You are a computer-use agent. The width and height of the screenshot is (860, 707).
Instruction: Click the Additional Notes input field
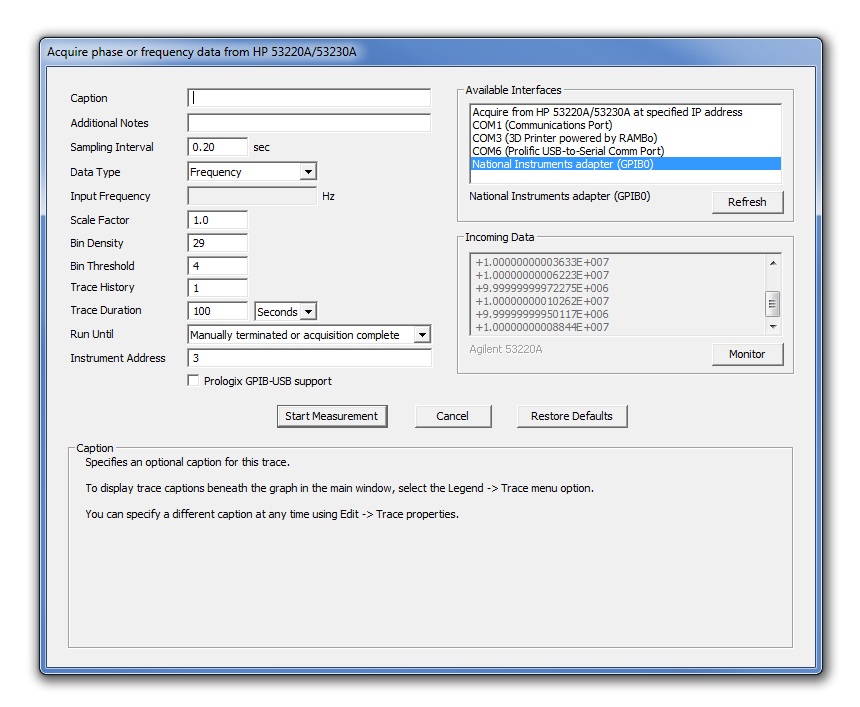tap(309, 122)
